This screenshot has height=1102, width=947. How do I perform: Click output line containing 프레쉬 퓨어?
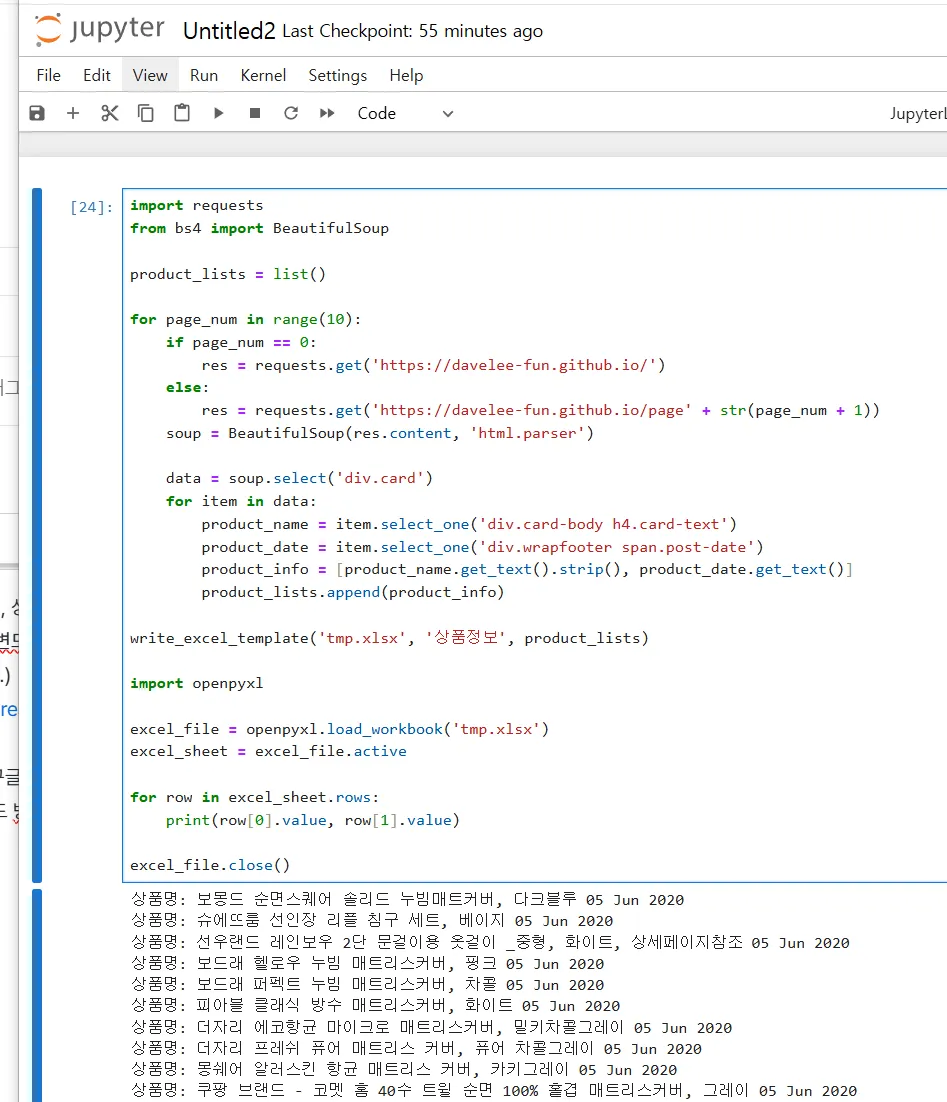pos(416,1049)
